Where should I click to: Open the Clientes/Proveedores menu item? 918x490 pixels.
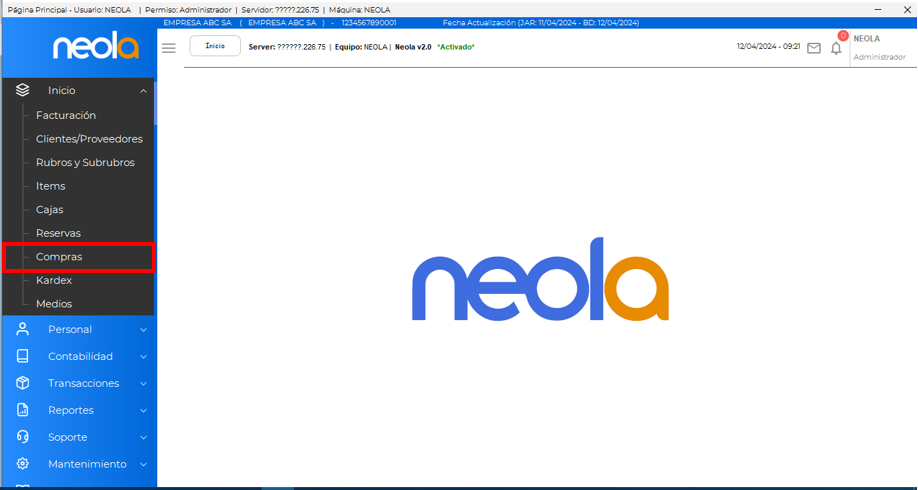tap(89, 139)
